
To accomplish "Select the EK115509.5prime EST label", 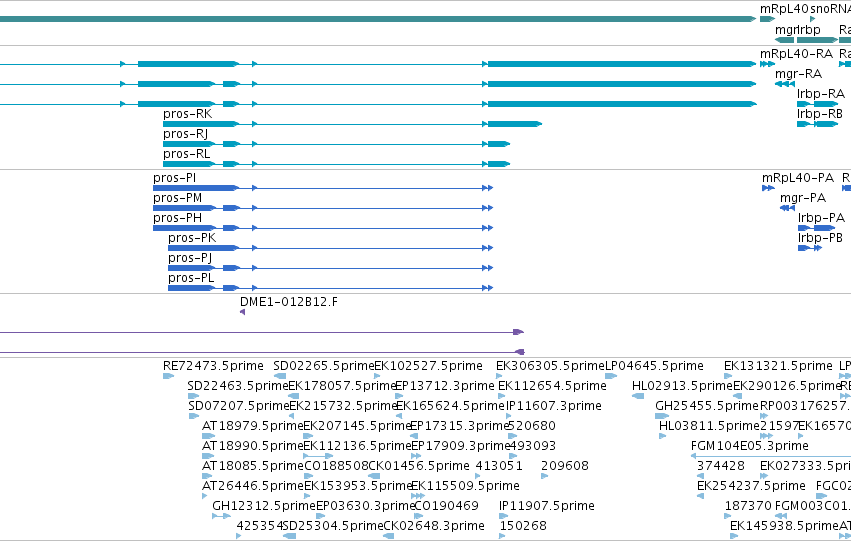I will point(465,487).
